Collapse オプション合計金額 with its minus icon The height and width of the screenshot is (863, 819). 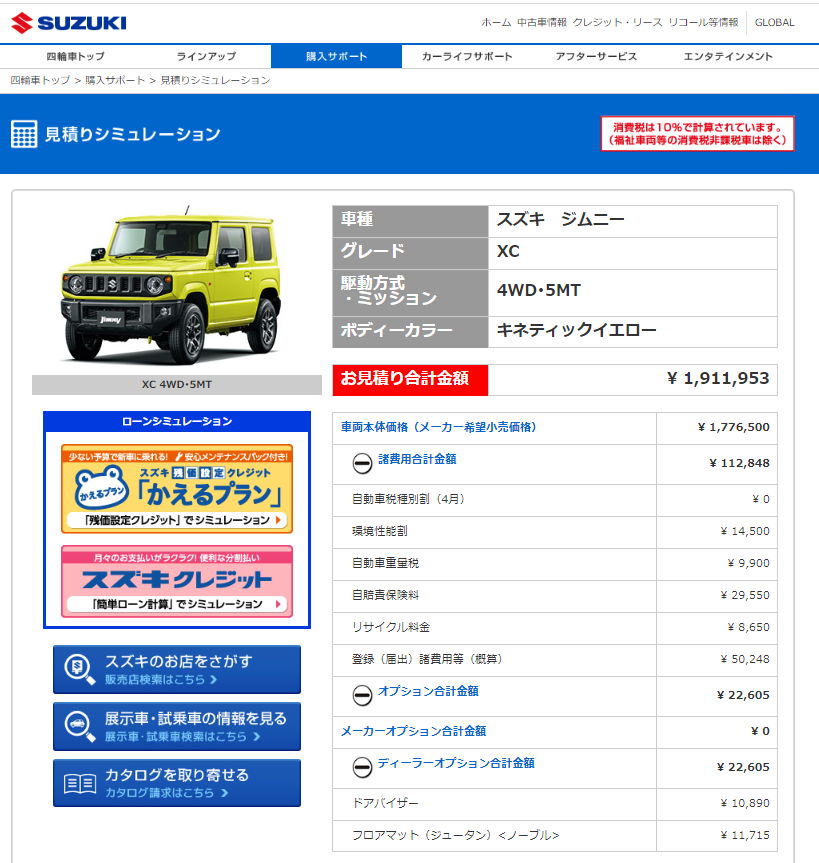point(362,695)
